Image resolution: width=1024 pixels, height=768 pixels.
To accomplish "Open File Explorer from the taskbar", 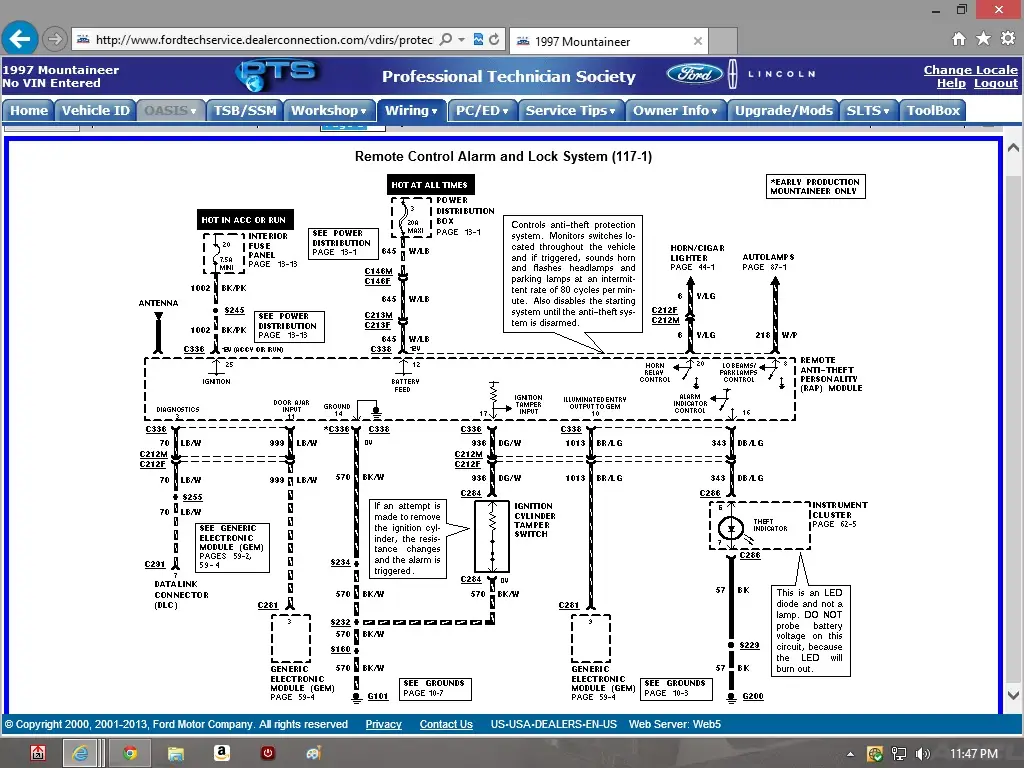I will (x=175, y=753).
